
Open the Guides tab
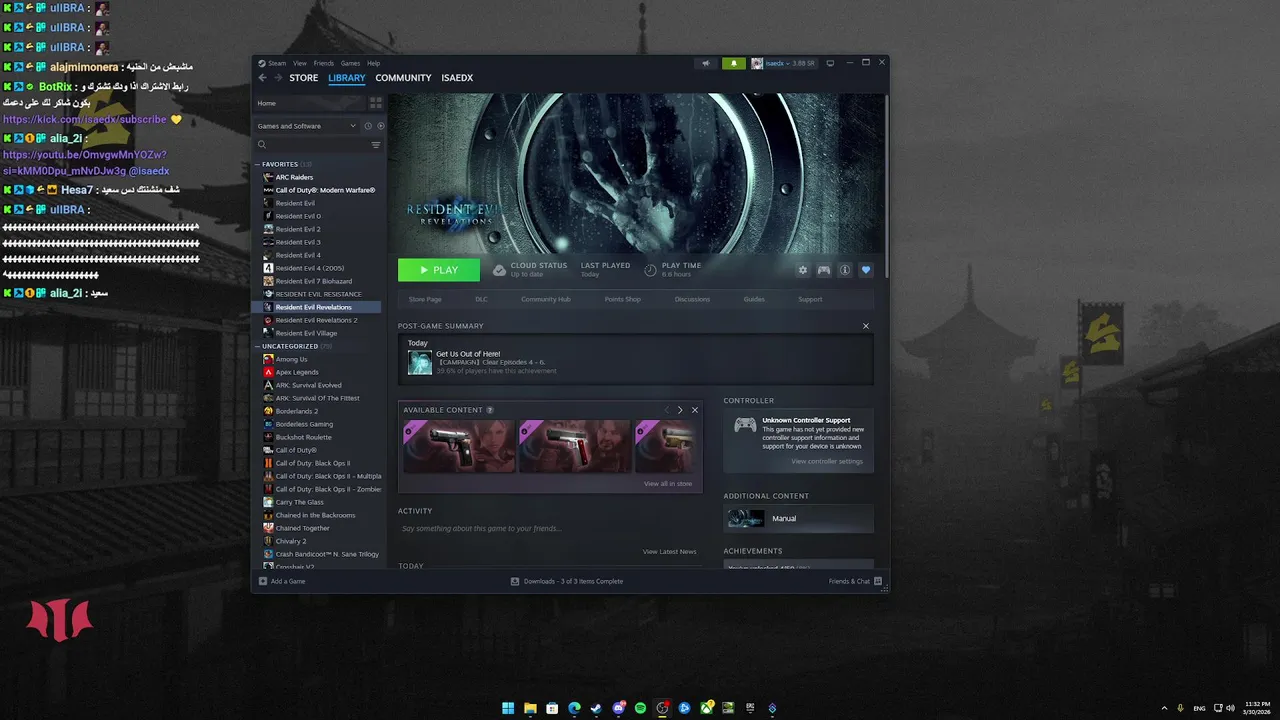(x=754, y=299)
